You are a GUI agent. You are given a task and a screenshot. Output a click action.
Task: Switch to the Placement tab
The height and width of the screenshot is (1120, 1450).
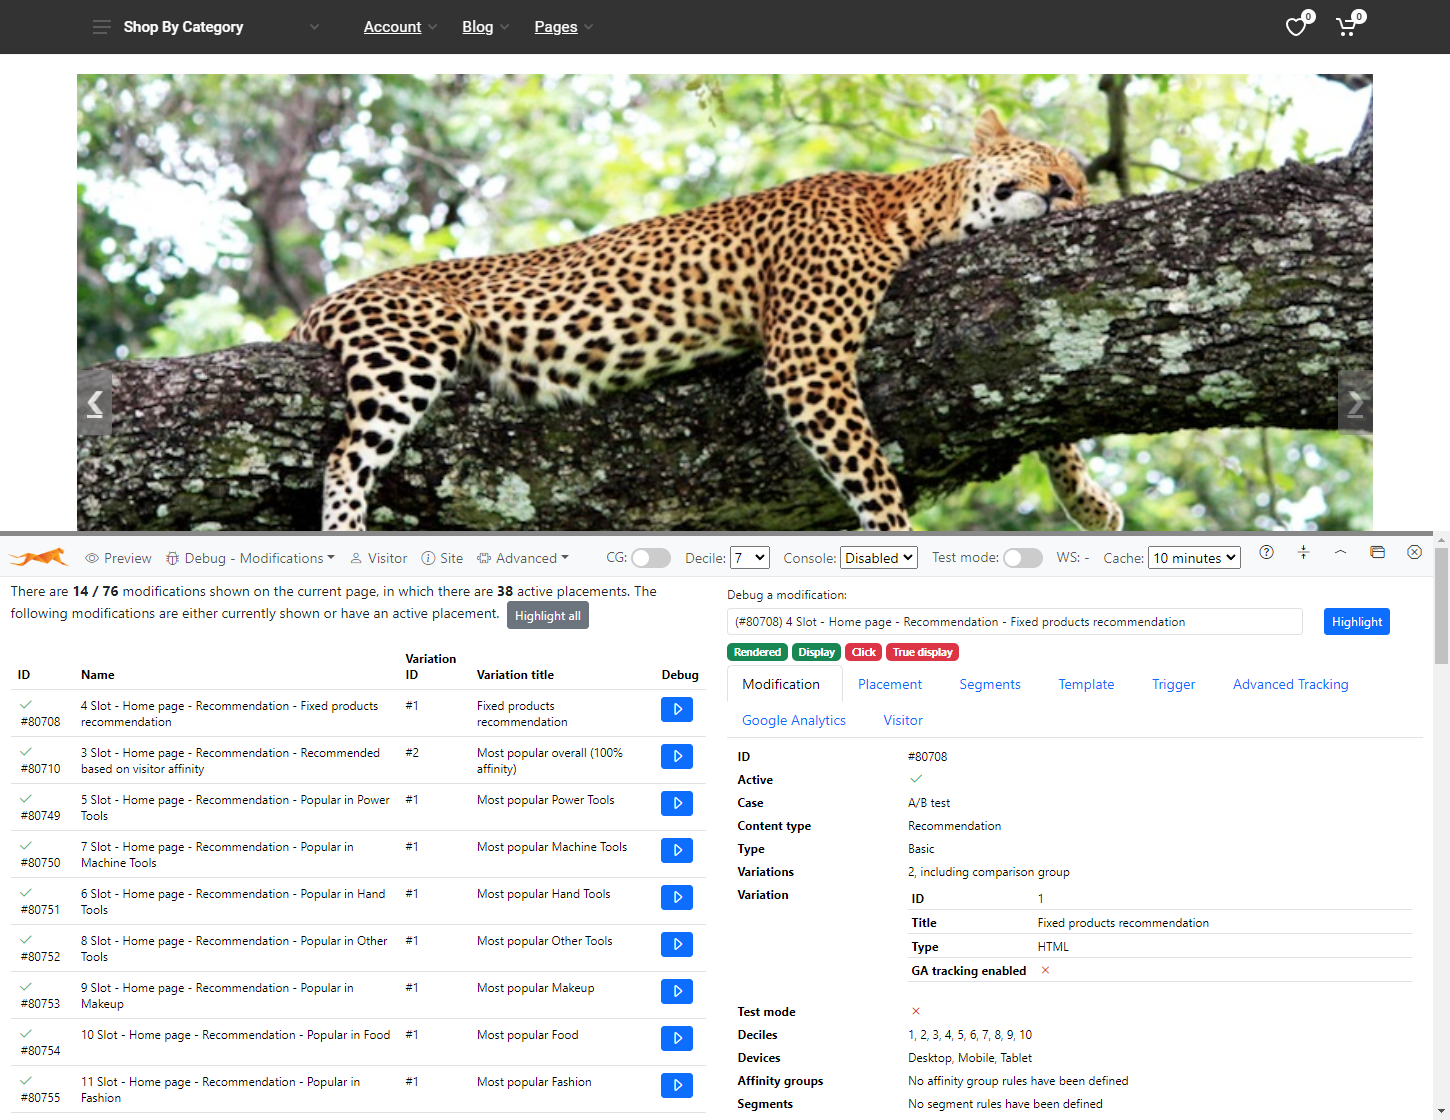pos(890,684)
